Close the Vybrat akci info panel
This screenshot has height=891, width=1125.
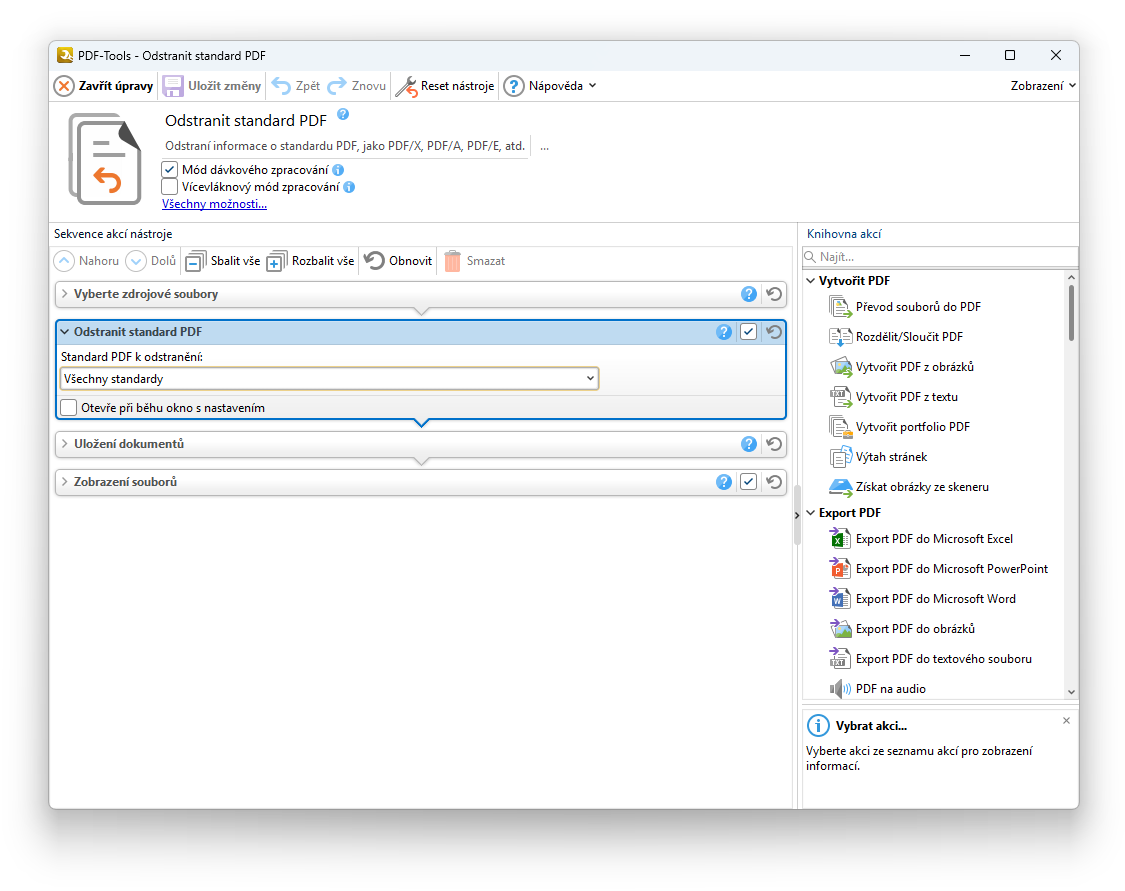(x=1066, y=722)
